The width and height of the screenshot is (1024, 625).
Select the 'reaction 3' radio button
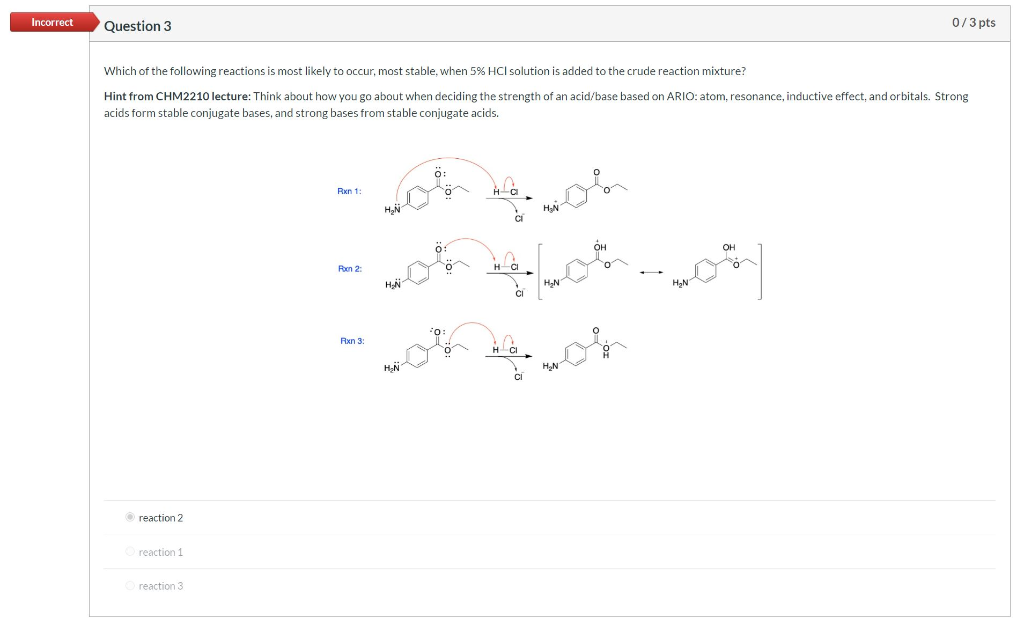pos(130,586)
